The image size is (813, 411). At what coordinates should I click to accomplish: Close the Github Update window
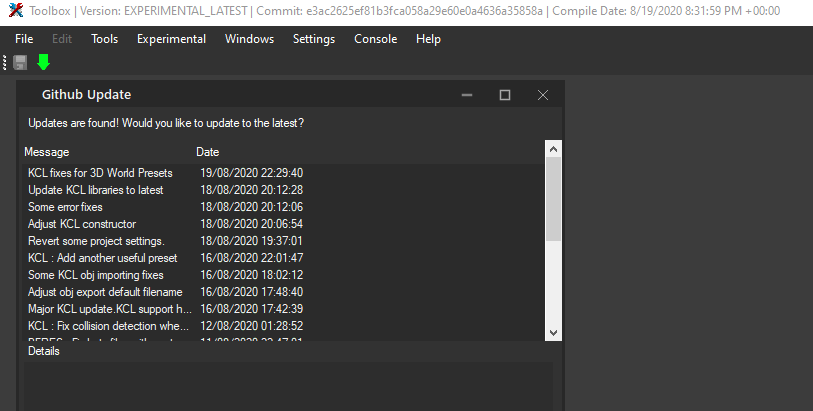pos(543,95)
